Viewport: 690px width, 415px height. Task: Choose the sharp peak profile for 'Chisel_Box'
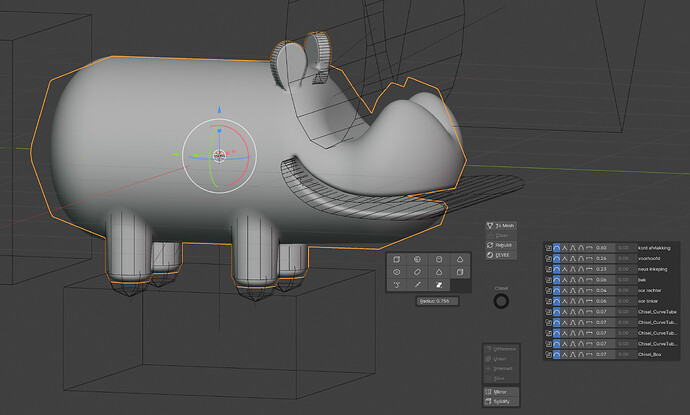[x=565, y=354]
